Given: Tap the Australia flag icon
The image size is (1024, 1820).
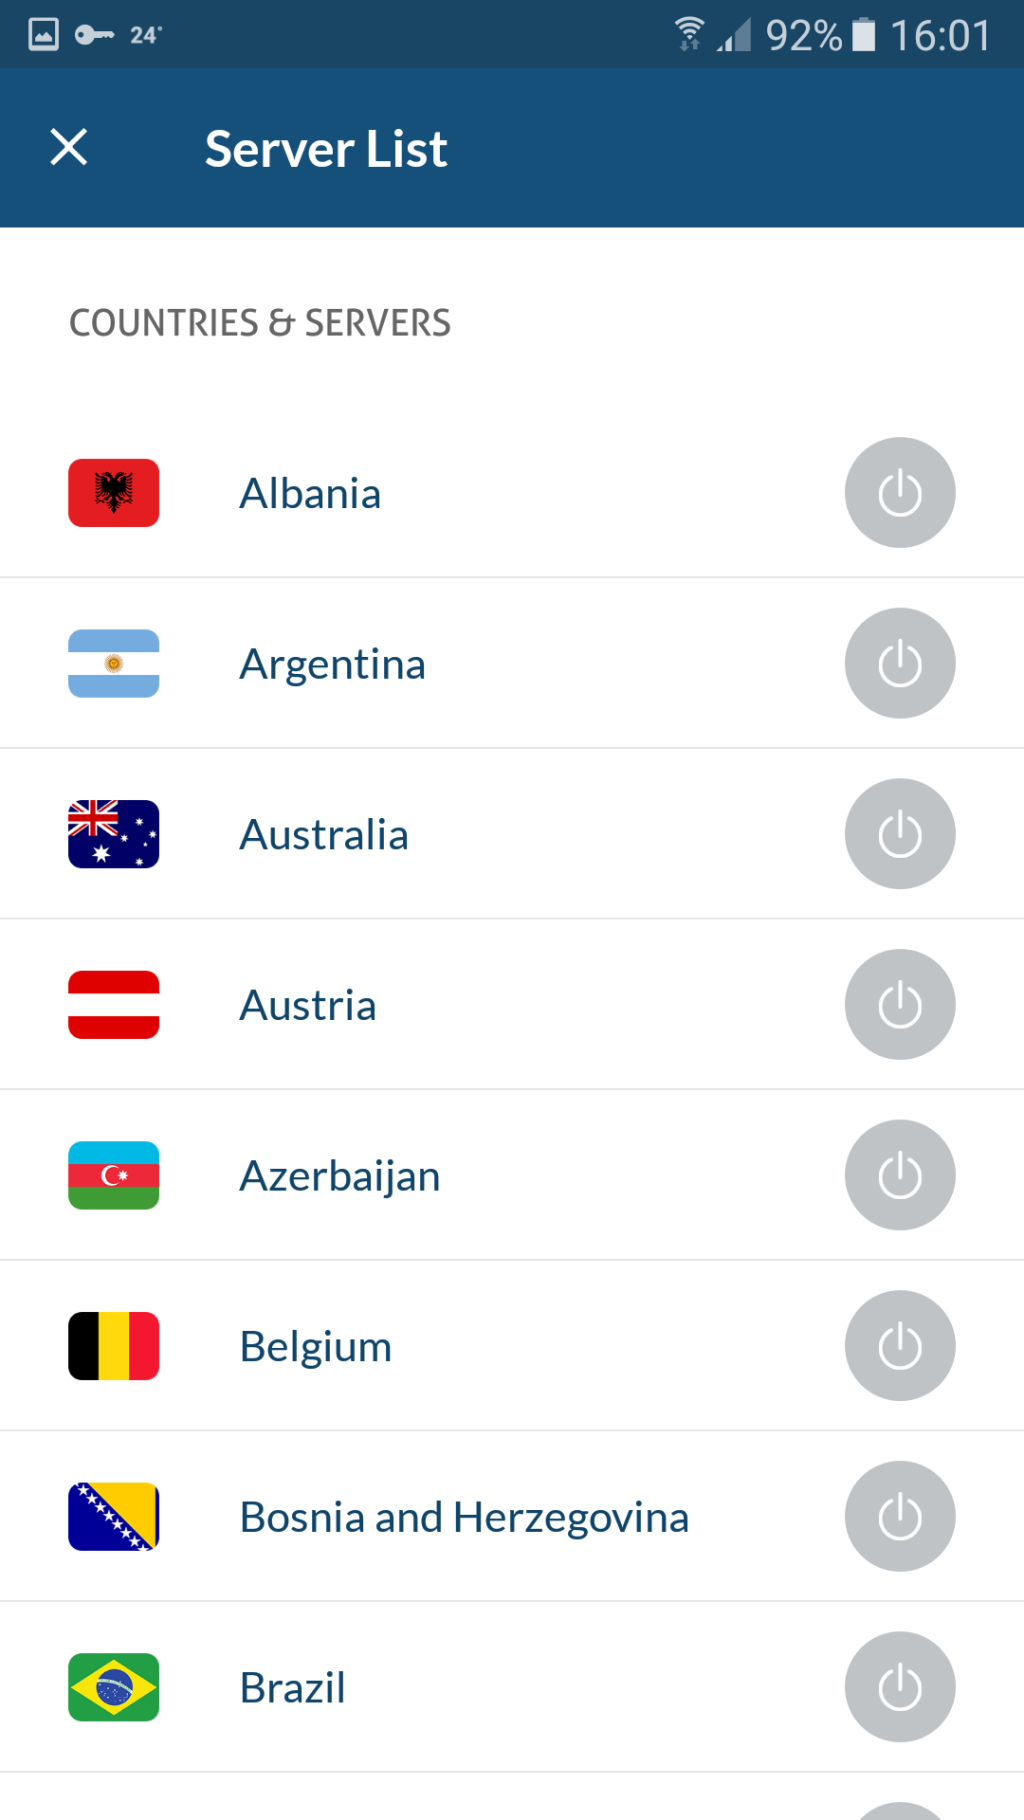Looking at the screenshot, I should (114, 834).
